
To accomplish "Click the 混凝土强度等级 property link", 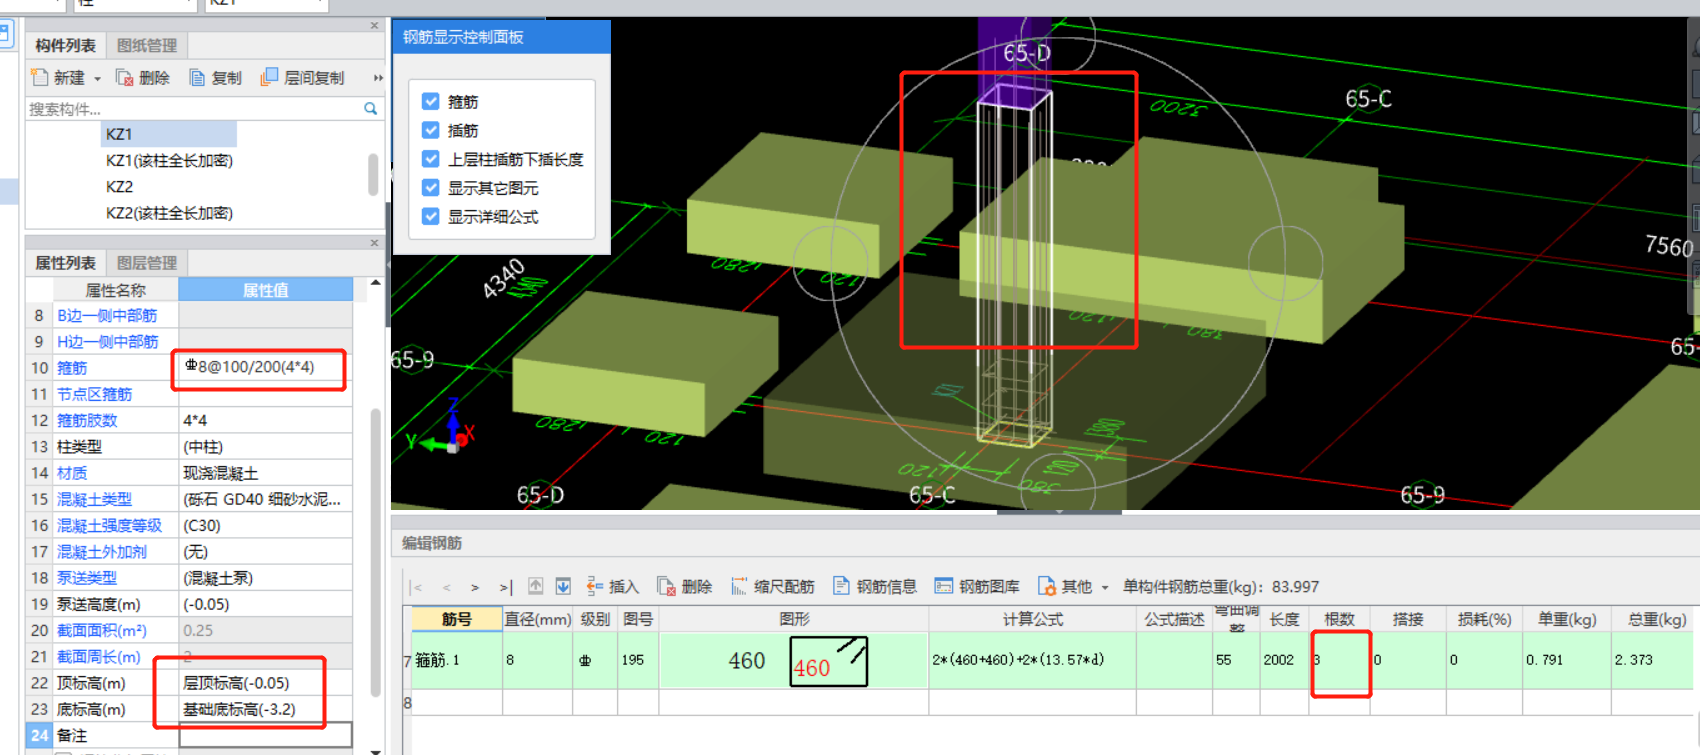I will [x=109, y=525].
